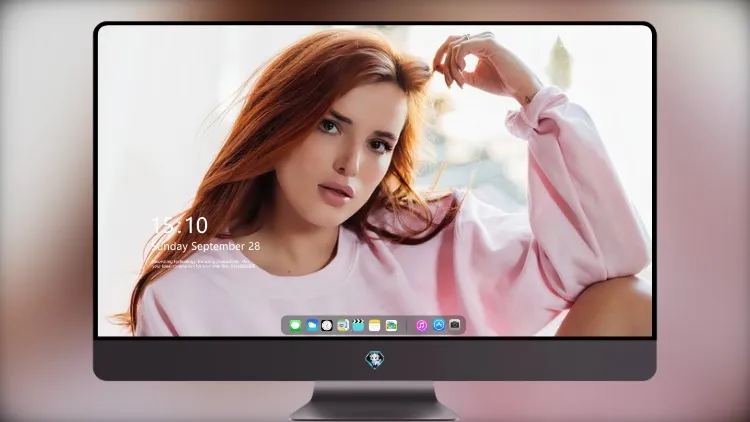Open the green Messages app in the dock
This screenshot has width=750, height=422.
[x=295, y=326]
